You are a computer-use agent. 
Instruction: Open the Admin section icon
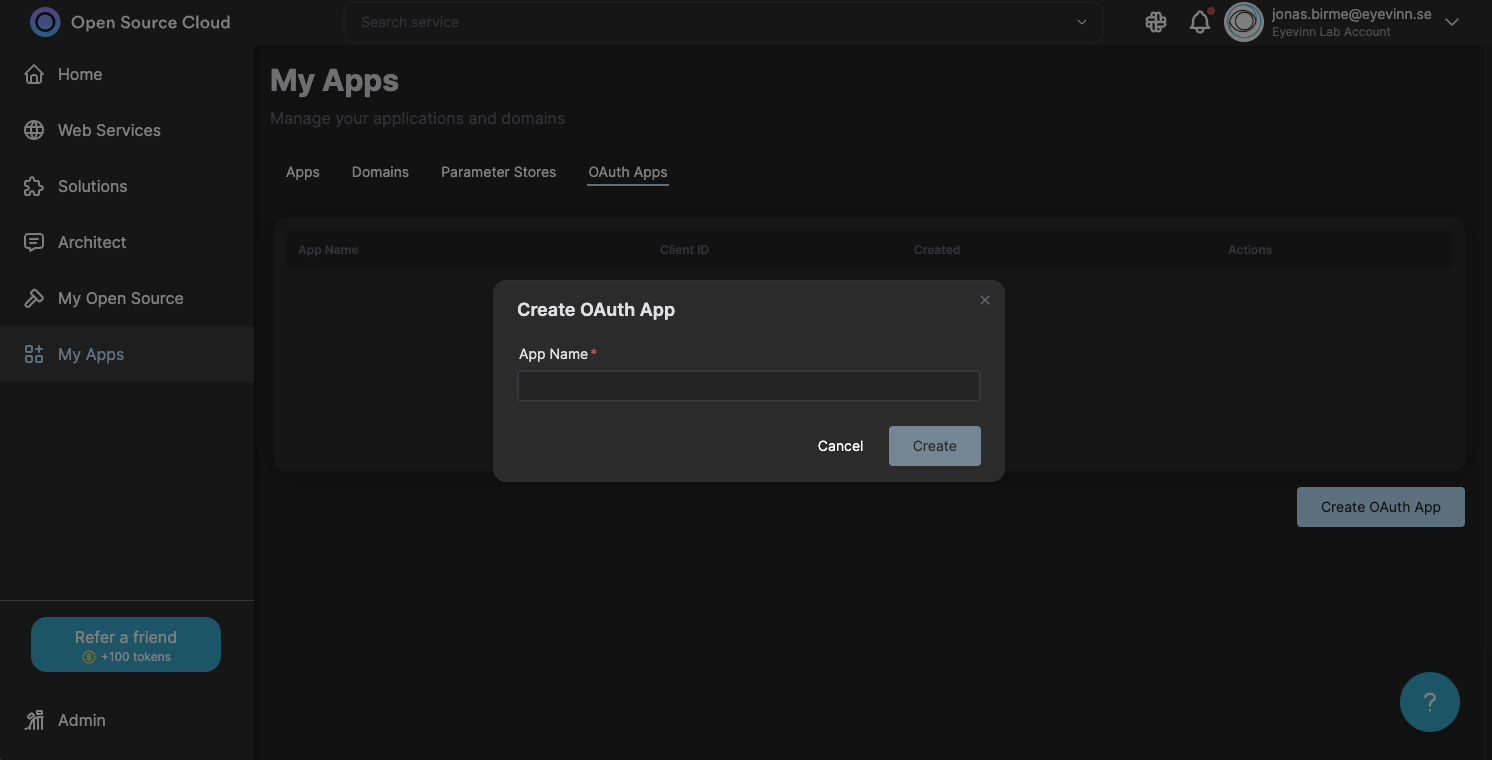(35, 719)
